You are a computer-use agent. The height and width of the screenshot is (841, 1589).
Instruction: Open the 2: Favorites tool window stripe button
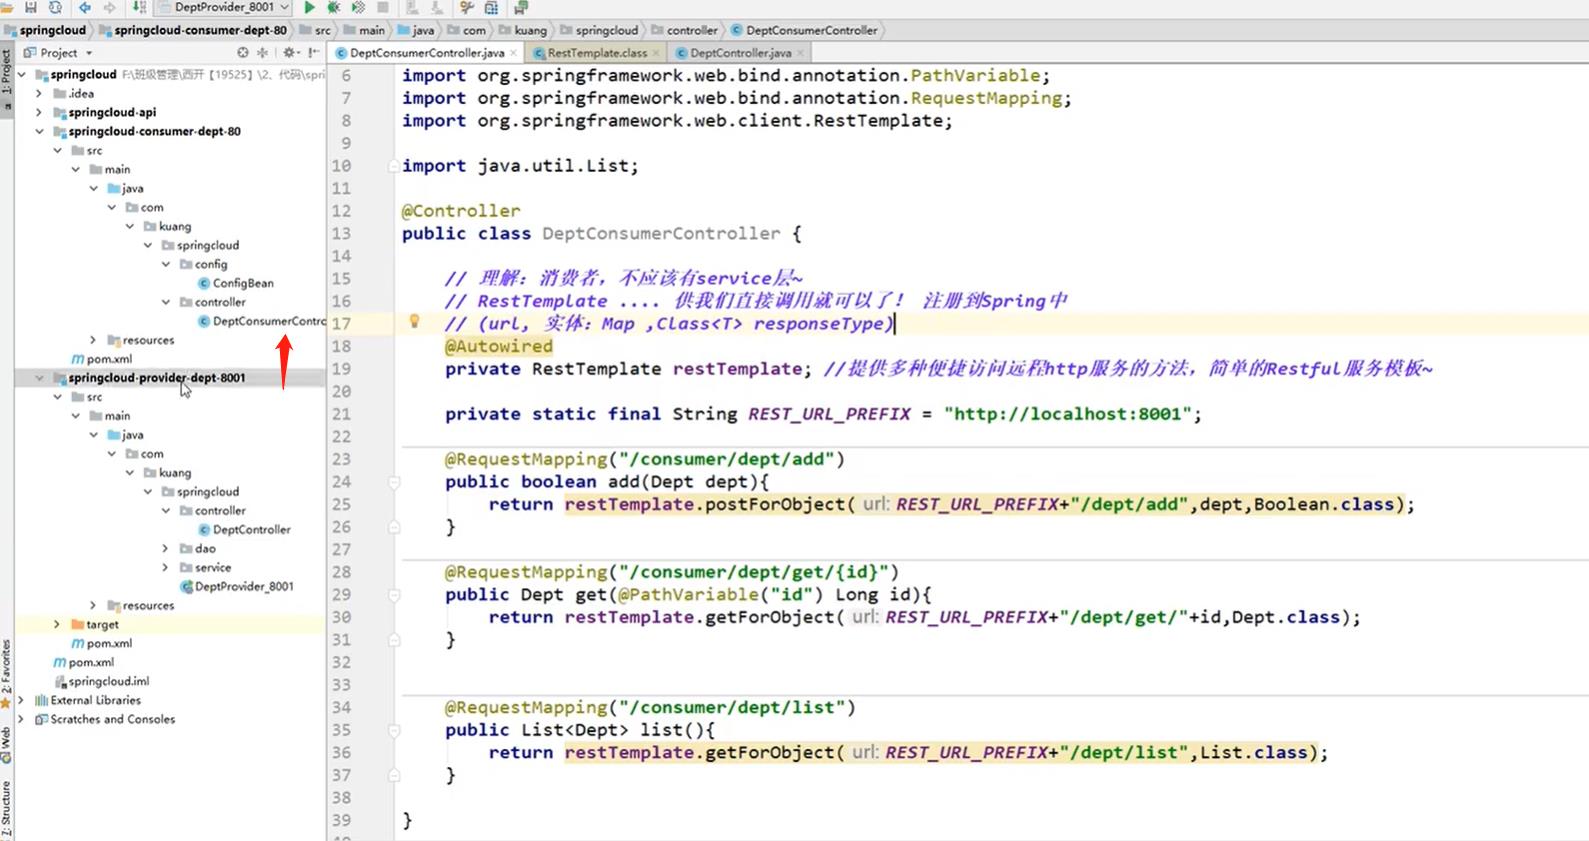tap(6, 672)
